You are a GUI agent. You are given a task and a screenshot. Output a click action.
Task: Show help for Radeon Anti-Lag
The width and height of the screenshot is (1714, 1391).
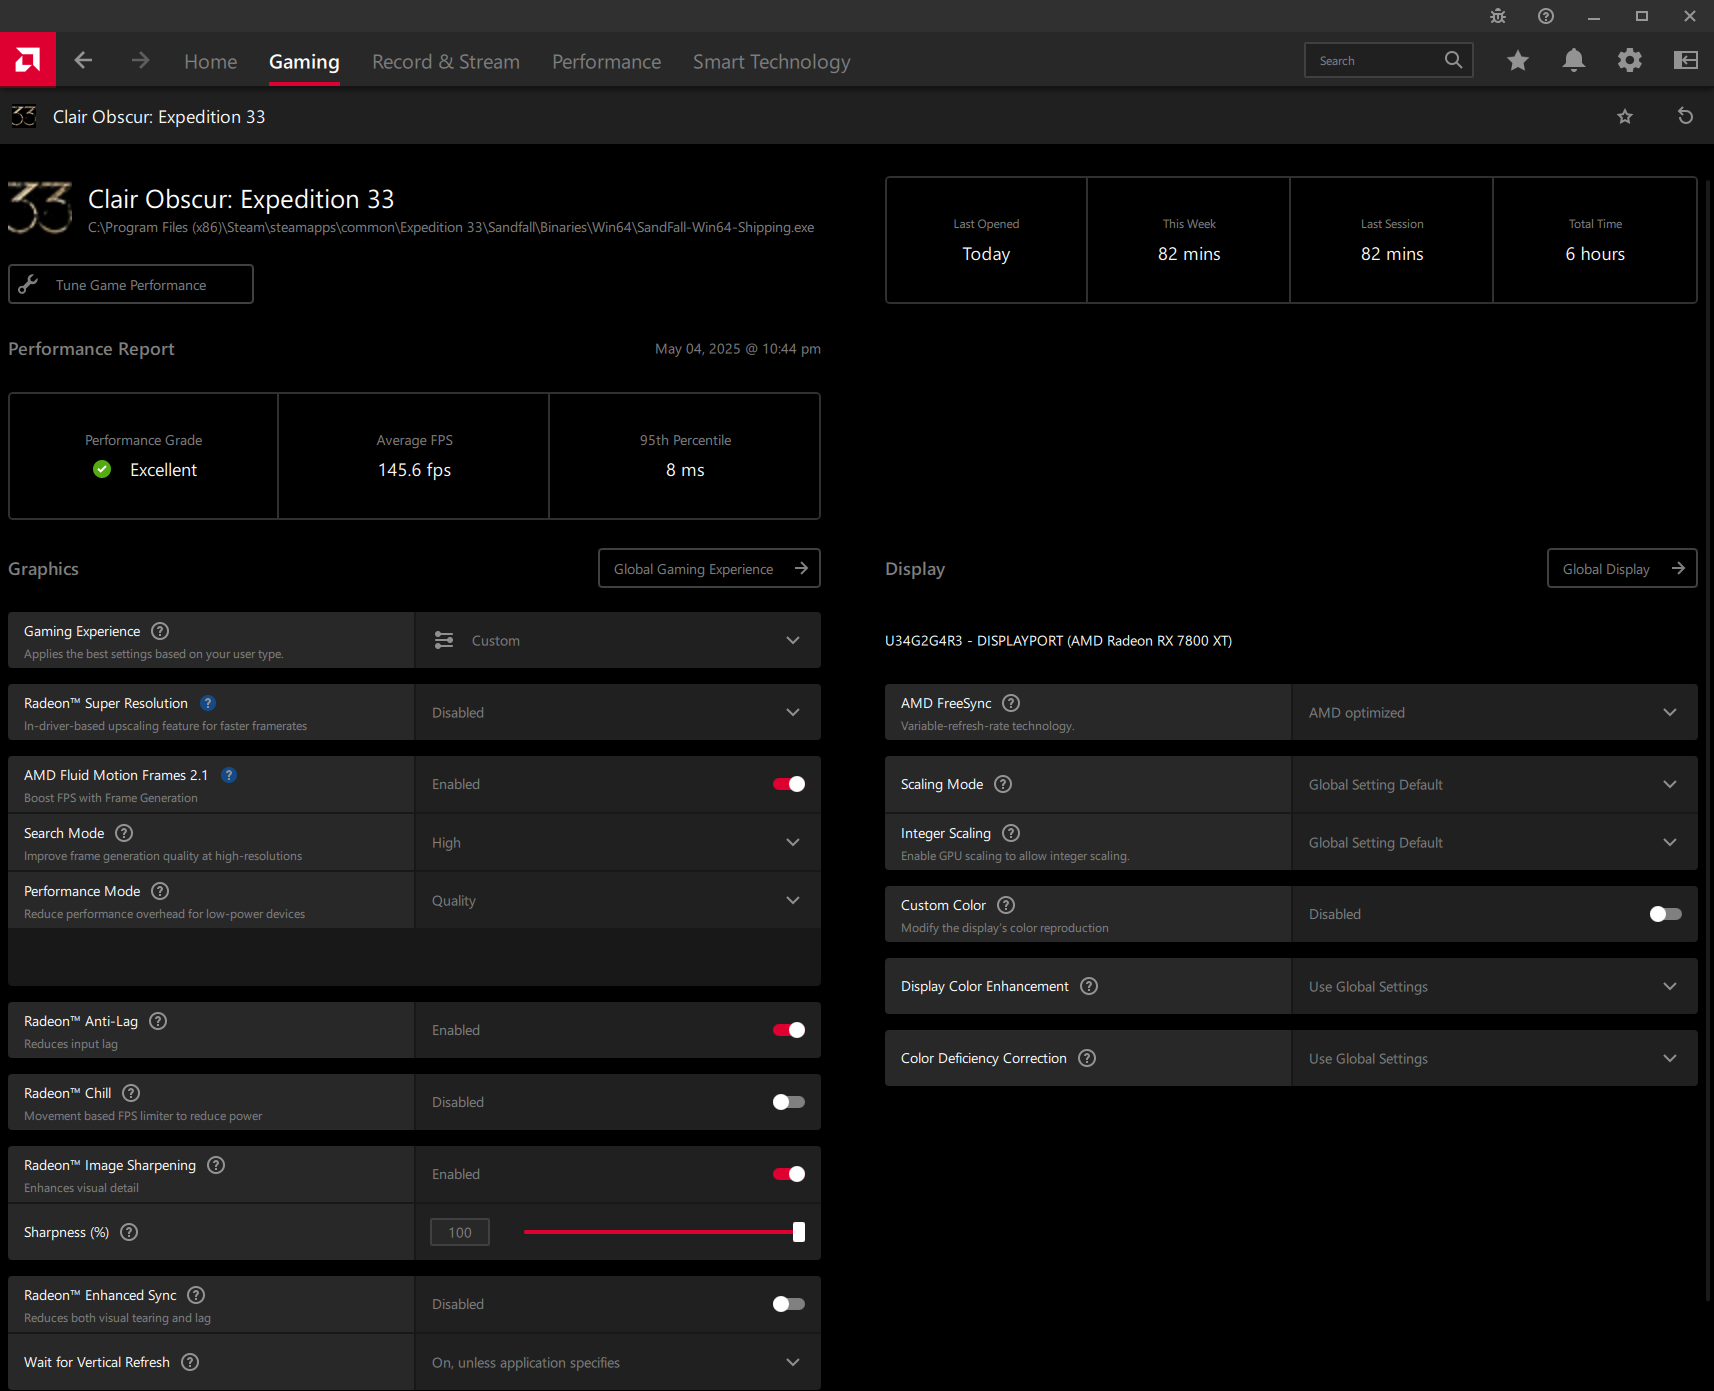coord(158,1021)
